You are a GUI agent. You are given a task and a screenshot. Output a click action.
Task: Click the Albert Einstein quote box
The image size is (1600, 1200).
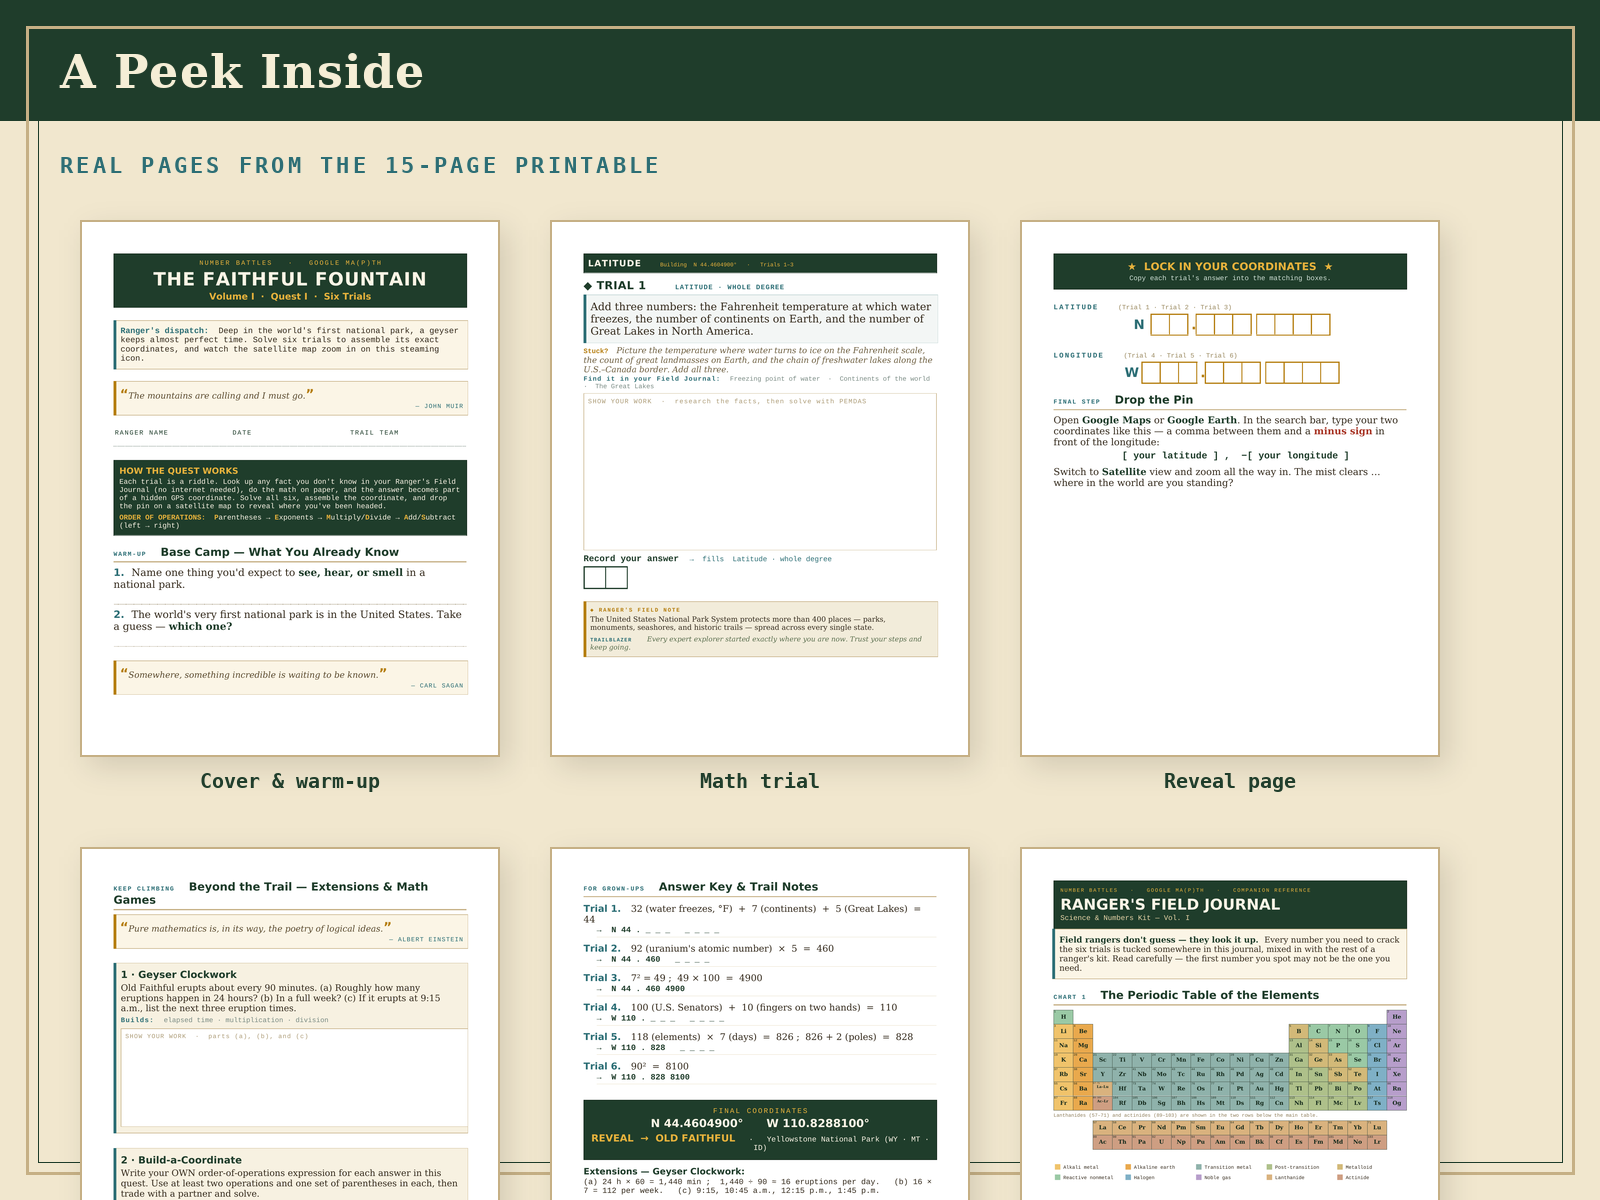(x=291, y=932)
